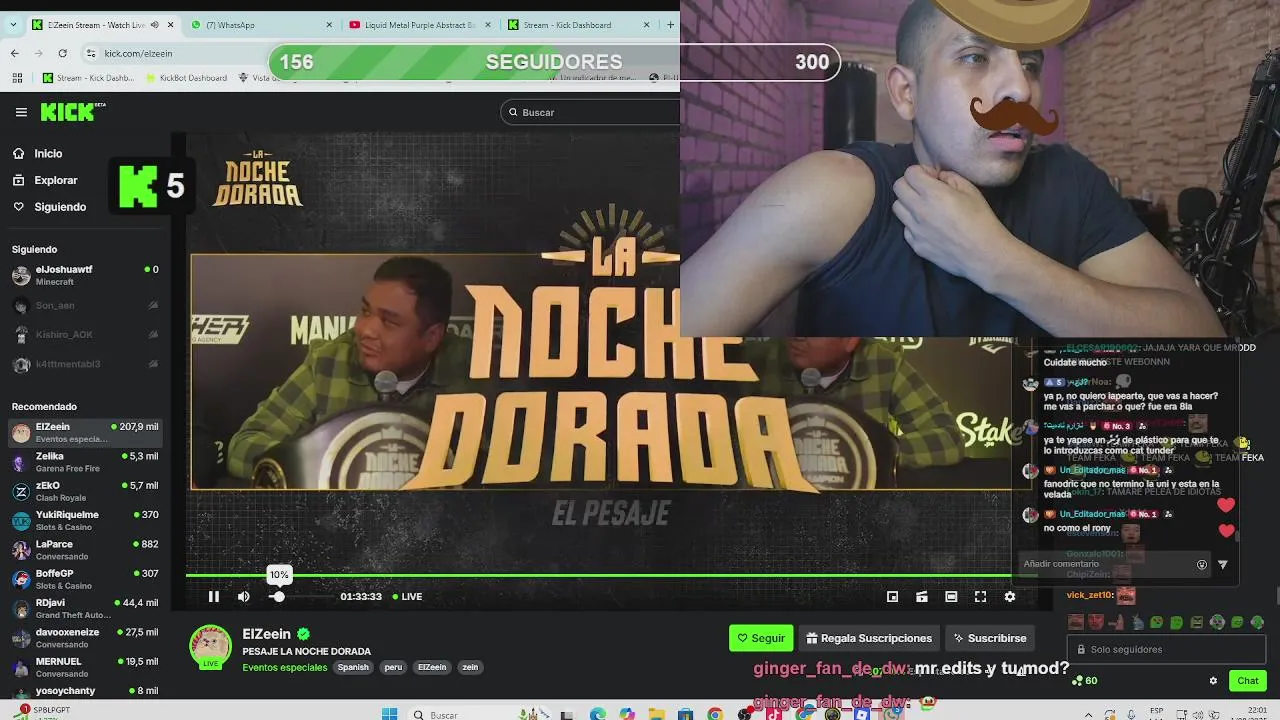Open Windows Start menu

pos(390,714)
